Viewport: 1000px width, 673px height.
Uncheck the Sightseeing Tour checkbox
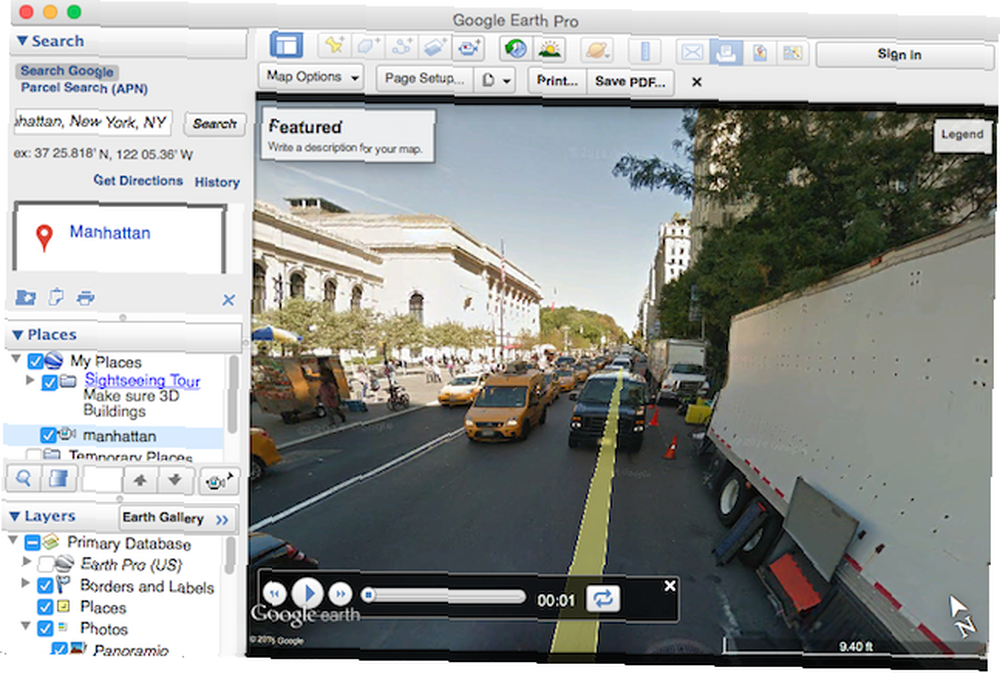point(49,382)
